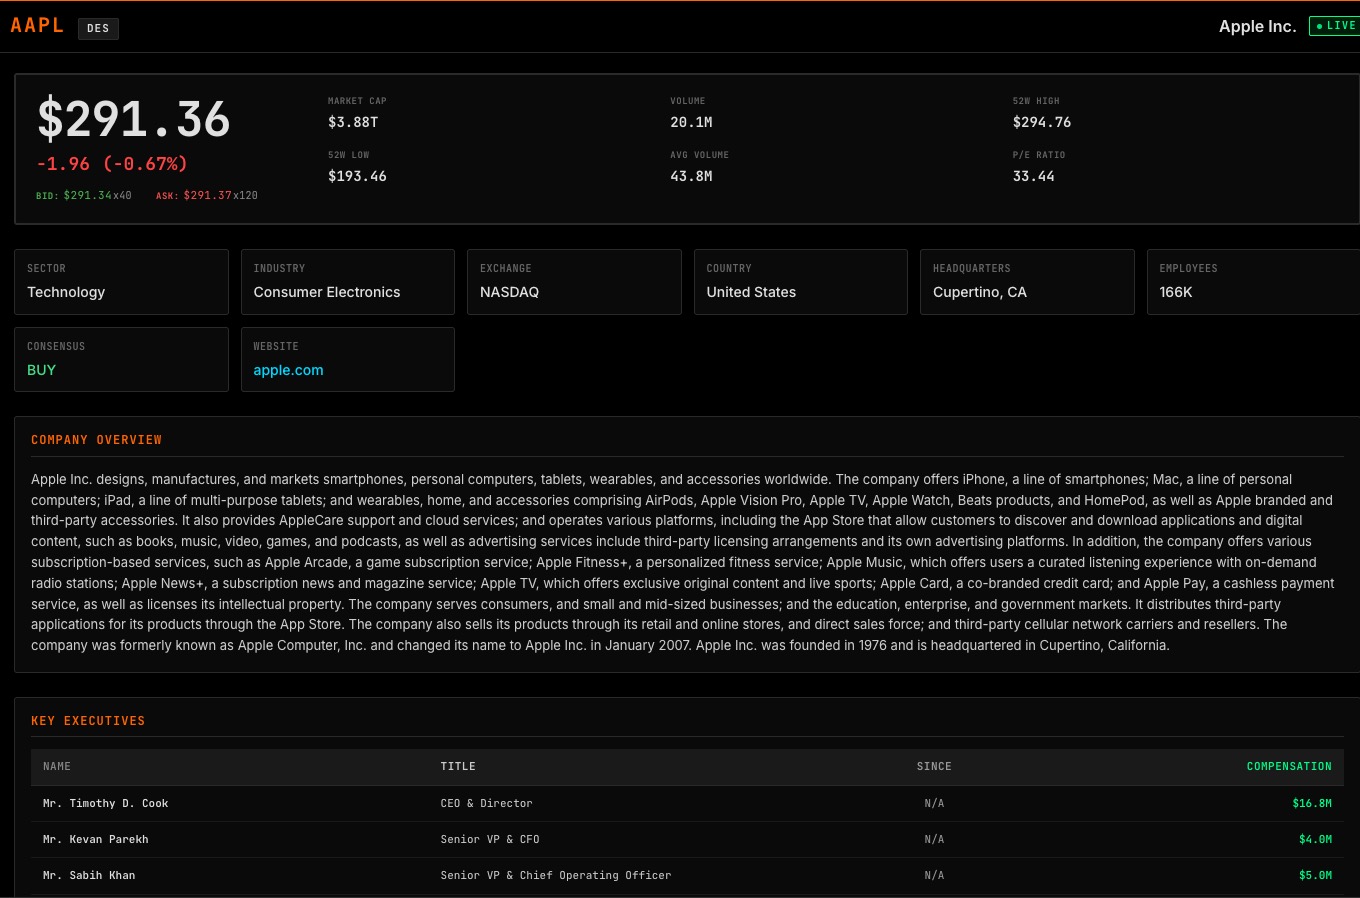This screenshot has height=898, width=1360.
Task: Click the Apple Inc. header name
Action: tap(1257, 27)
